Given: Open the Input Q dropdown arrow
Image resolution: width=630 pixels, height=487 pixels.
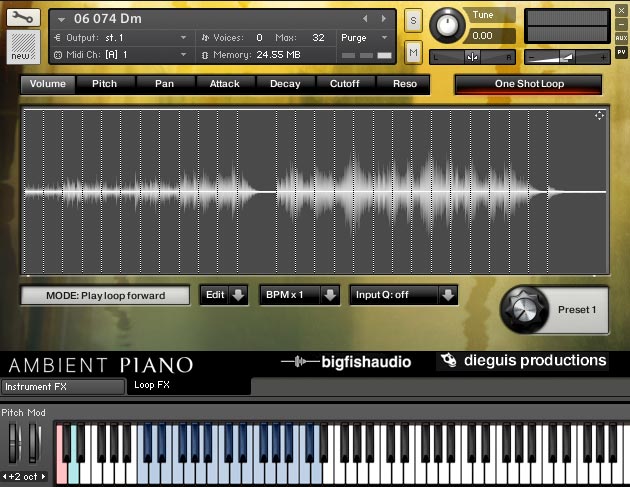Looking at the screenshot, I should (448, 295).
